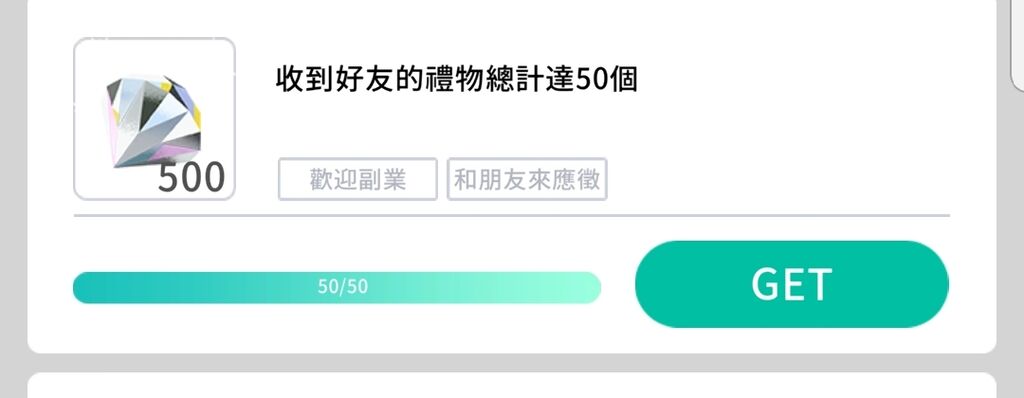Open the 歡迎副業 tag

(x=358, y=179)
